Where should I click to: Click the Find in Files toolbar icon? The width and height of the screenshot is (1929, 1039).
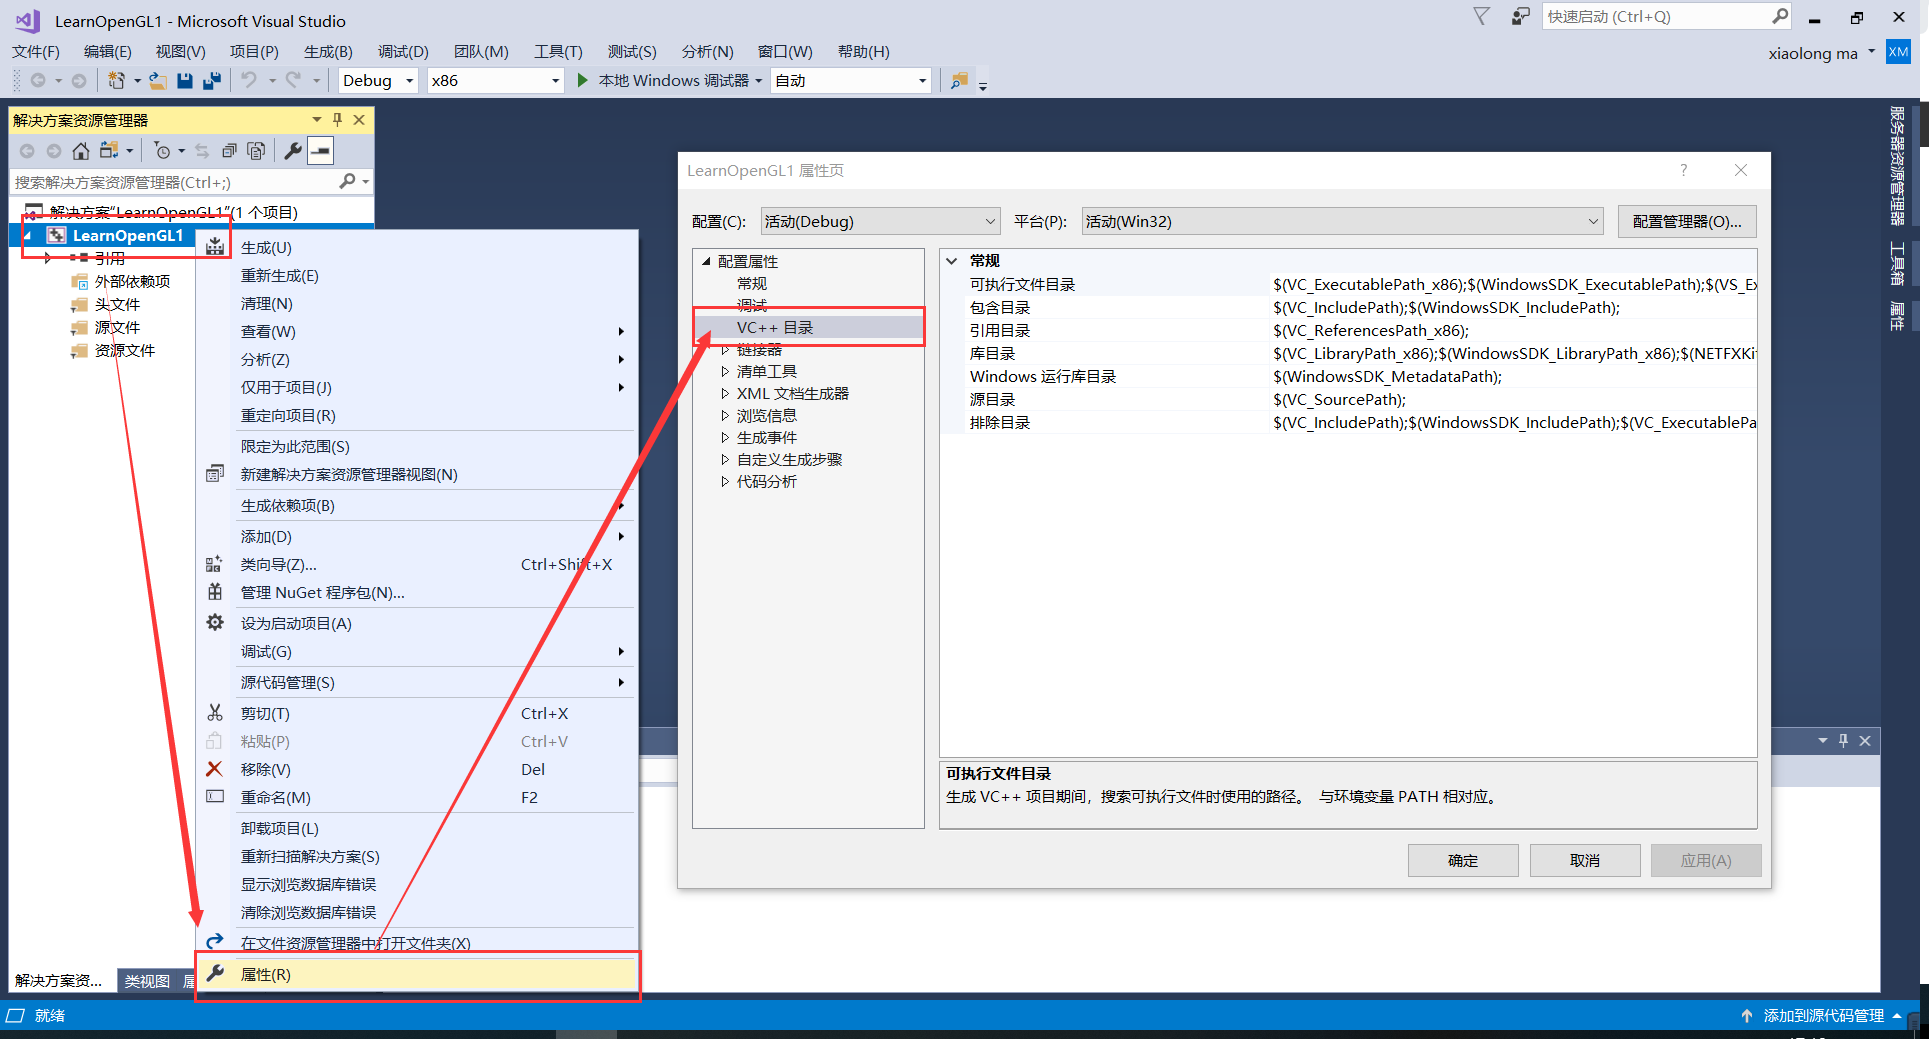coord(959,81)
